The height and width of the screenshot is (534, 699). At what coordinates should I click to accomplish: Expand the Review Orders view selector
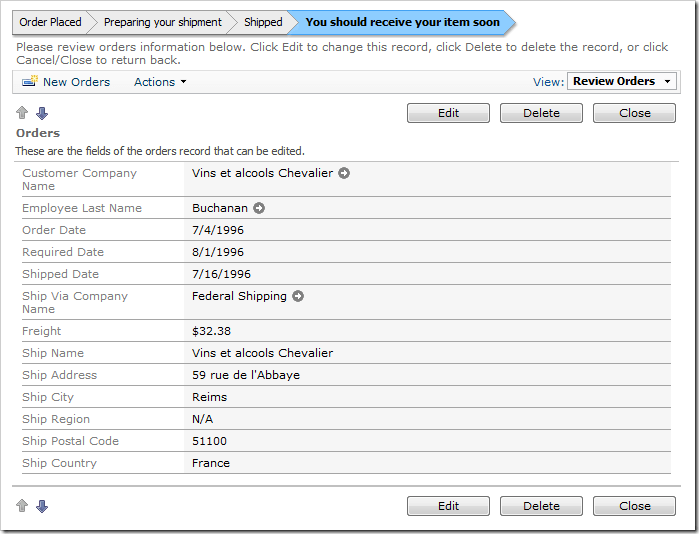tap(621, 81)
